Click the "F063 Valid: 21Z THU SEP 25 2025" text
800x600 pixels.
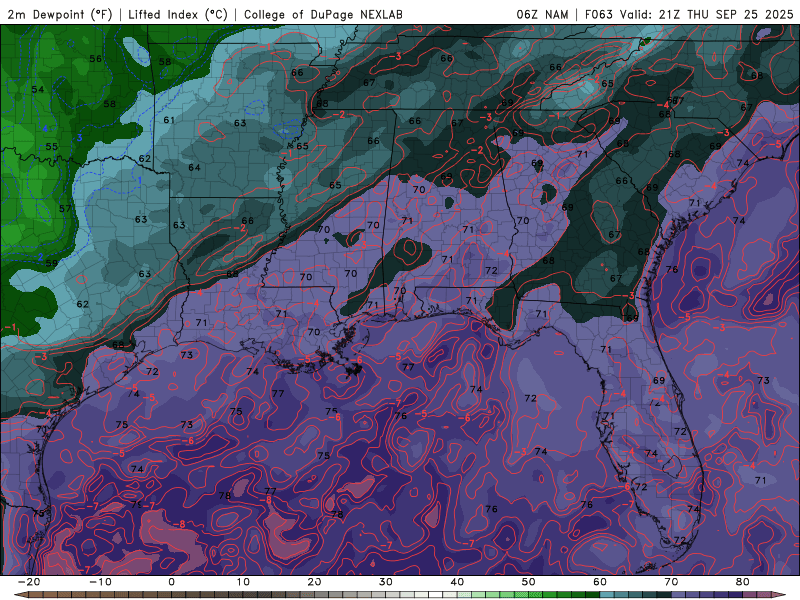(689, 14)
